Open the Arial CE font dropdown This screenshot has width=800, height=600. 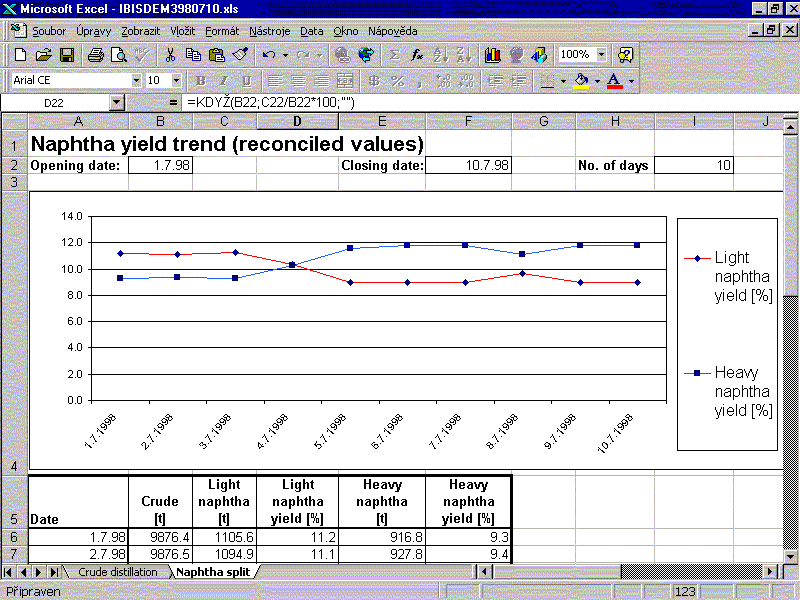point(137,80)
